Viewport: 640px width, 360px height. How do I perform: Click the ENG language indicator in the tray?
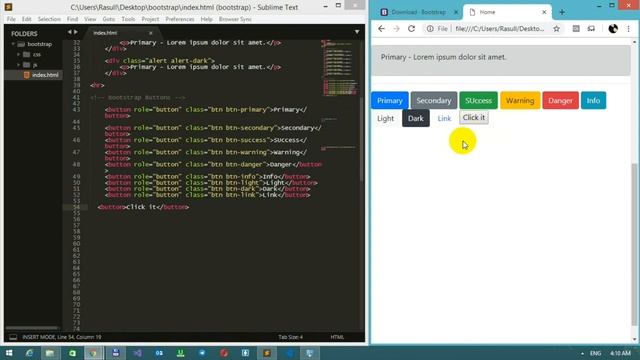coord(596,353)
